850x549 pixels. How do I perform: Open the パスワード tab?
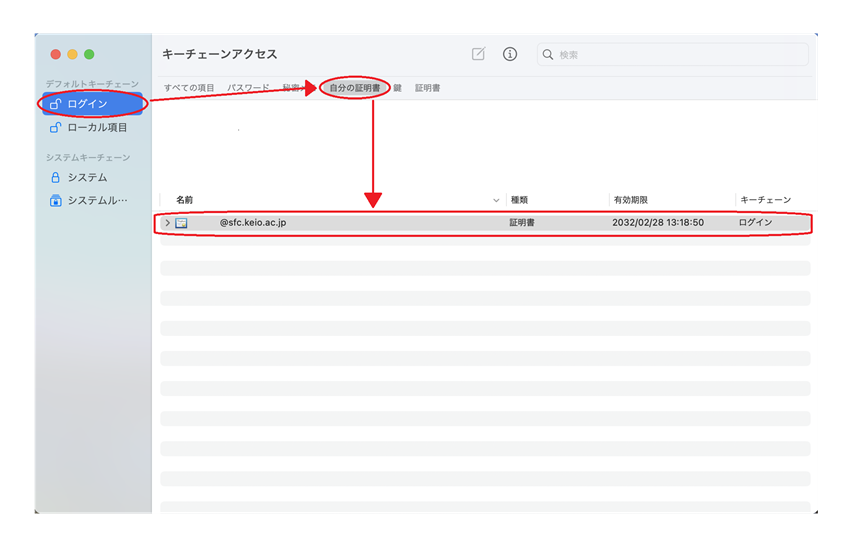point(248,88)
